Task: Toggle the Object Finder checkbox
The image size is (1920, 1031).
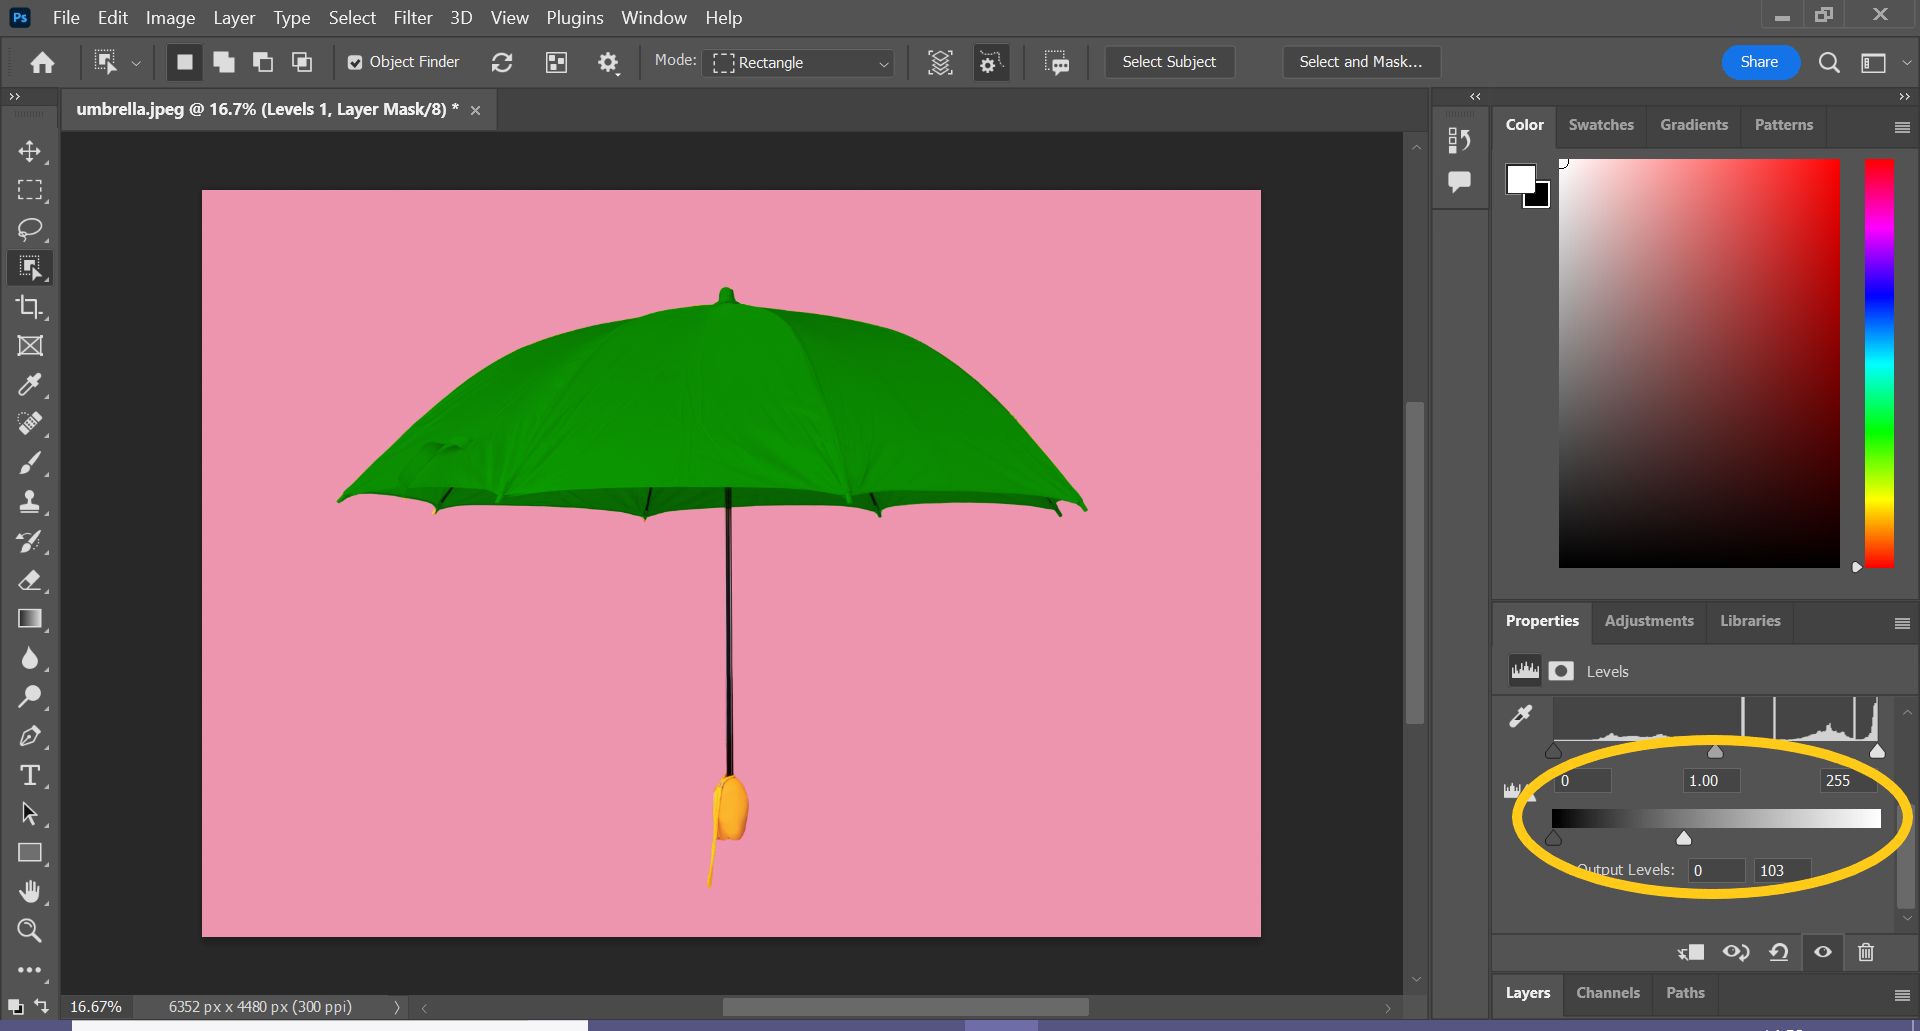Action: click(x=355, y=63)
